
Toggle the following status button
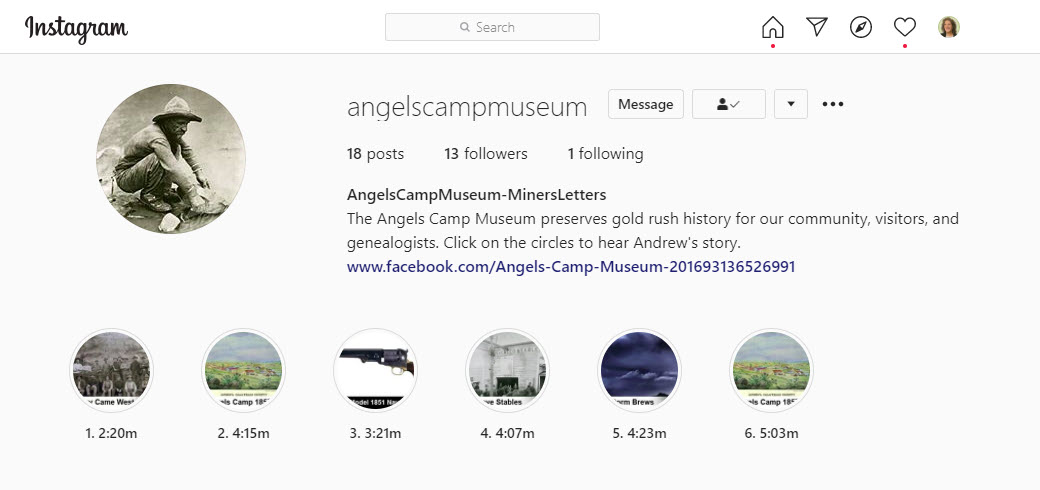click(728, 104)
